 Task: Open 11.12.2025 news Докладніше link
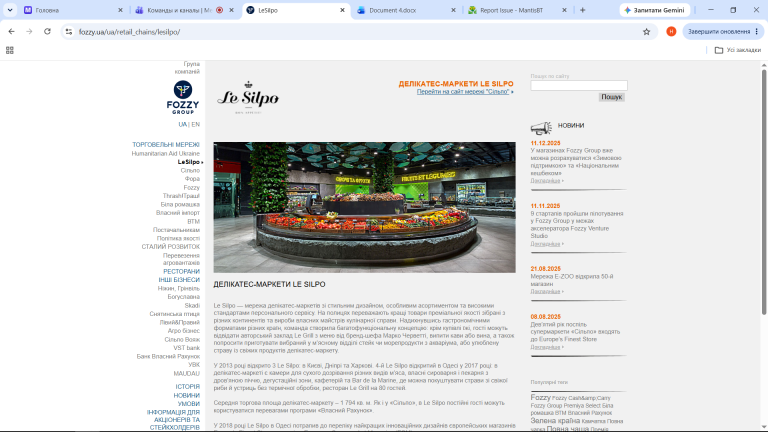pos(545,181)
